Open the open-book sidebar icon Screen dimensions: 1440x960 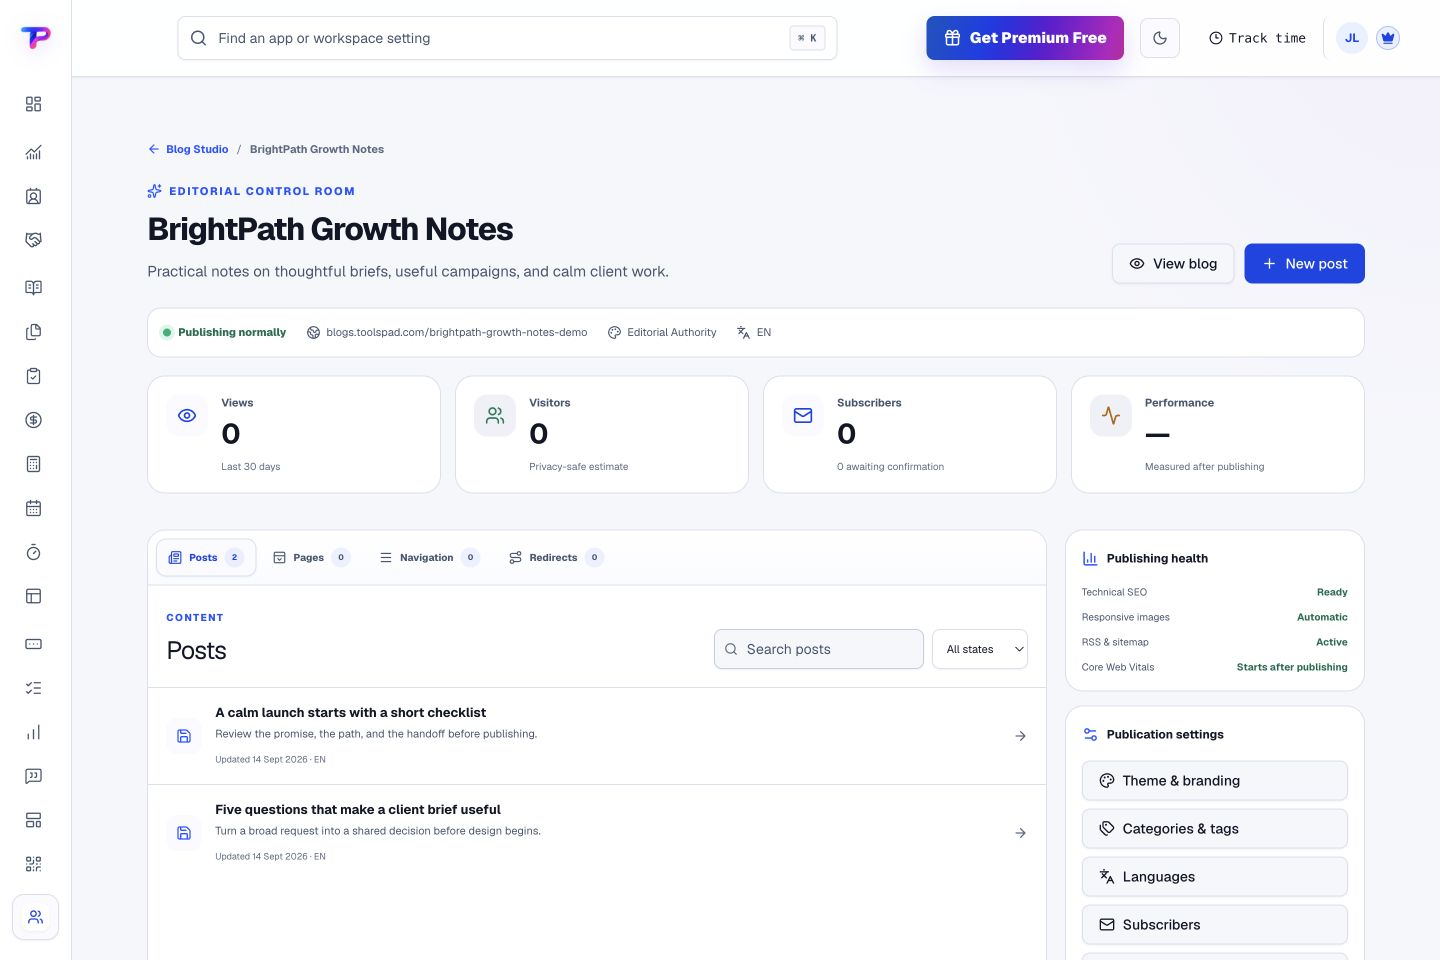coord(33,288)
